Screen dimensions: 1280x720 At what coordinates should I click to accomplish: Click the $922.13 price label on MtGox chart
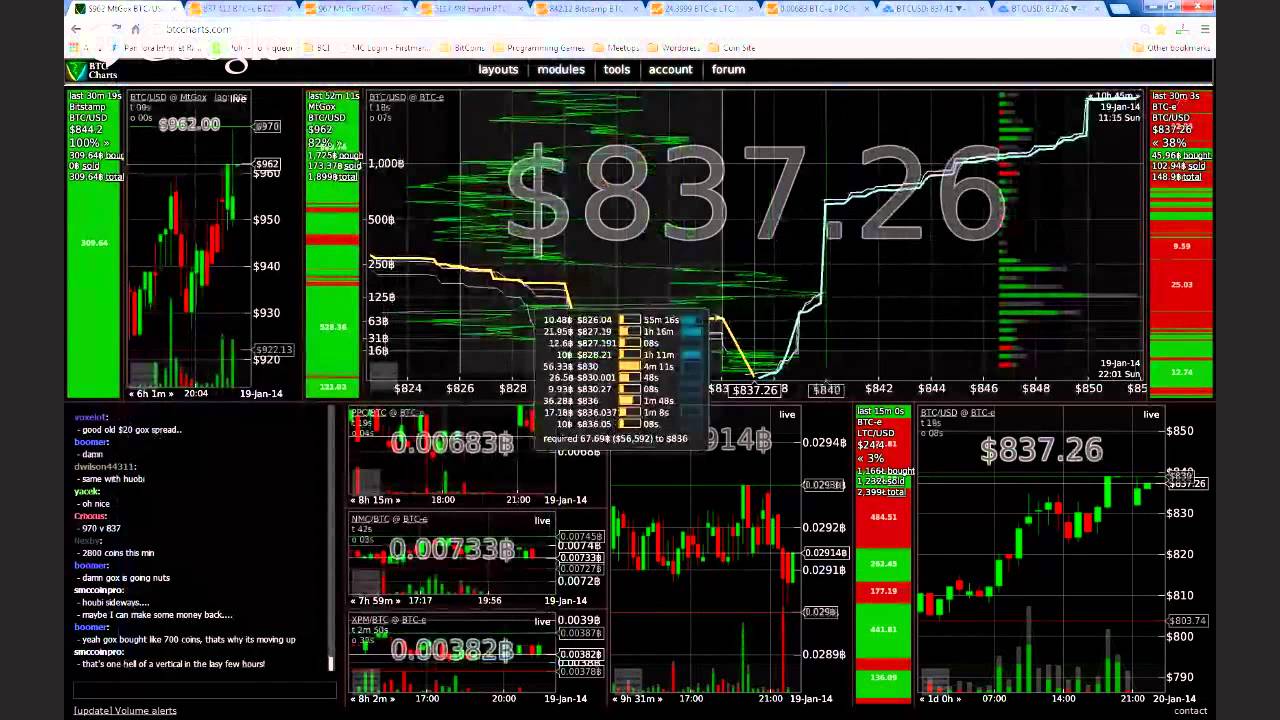point(273,349)
